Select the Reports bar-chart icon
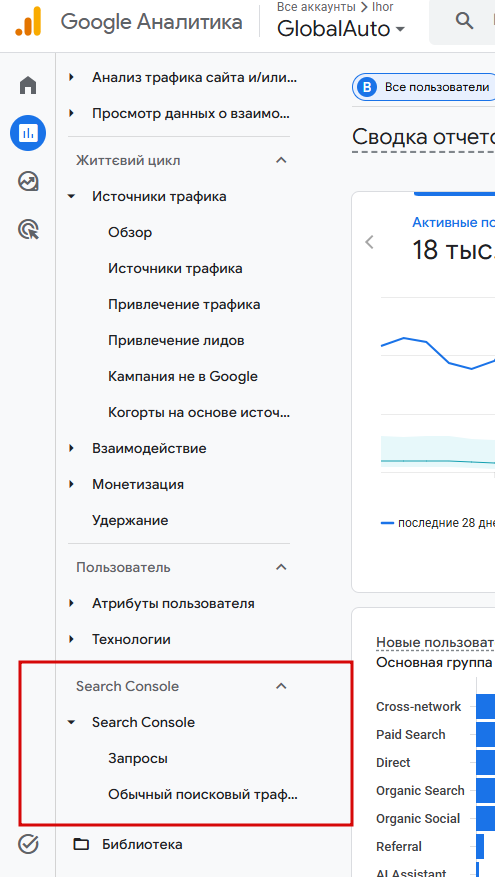Image resolution: width=495 pixels, height=877 pixels. click(28, 133)
